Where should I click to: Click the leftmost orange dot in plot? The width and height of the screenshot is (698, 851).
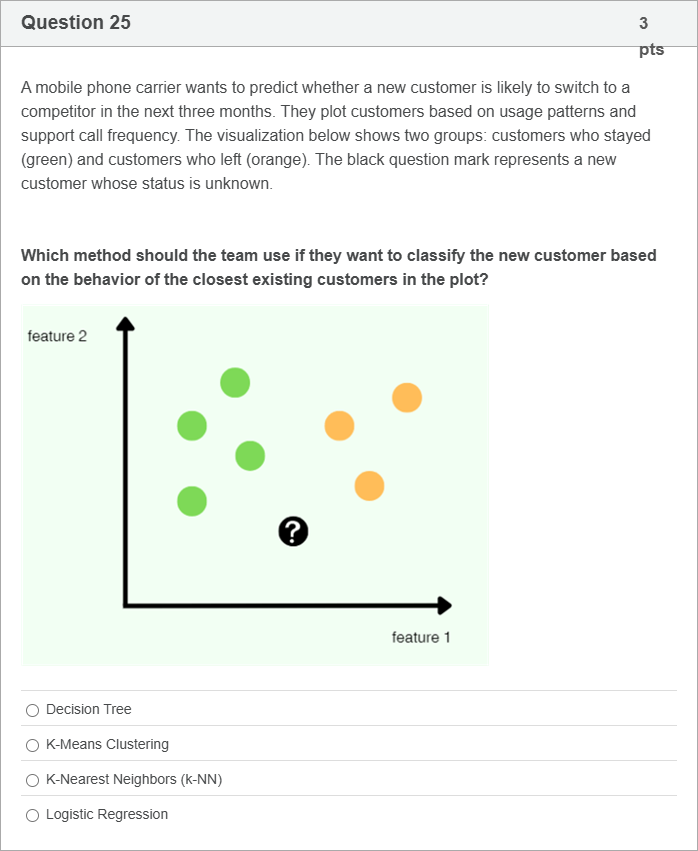339,425
